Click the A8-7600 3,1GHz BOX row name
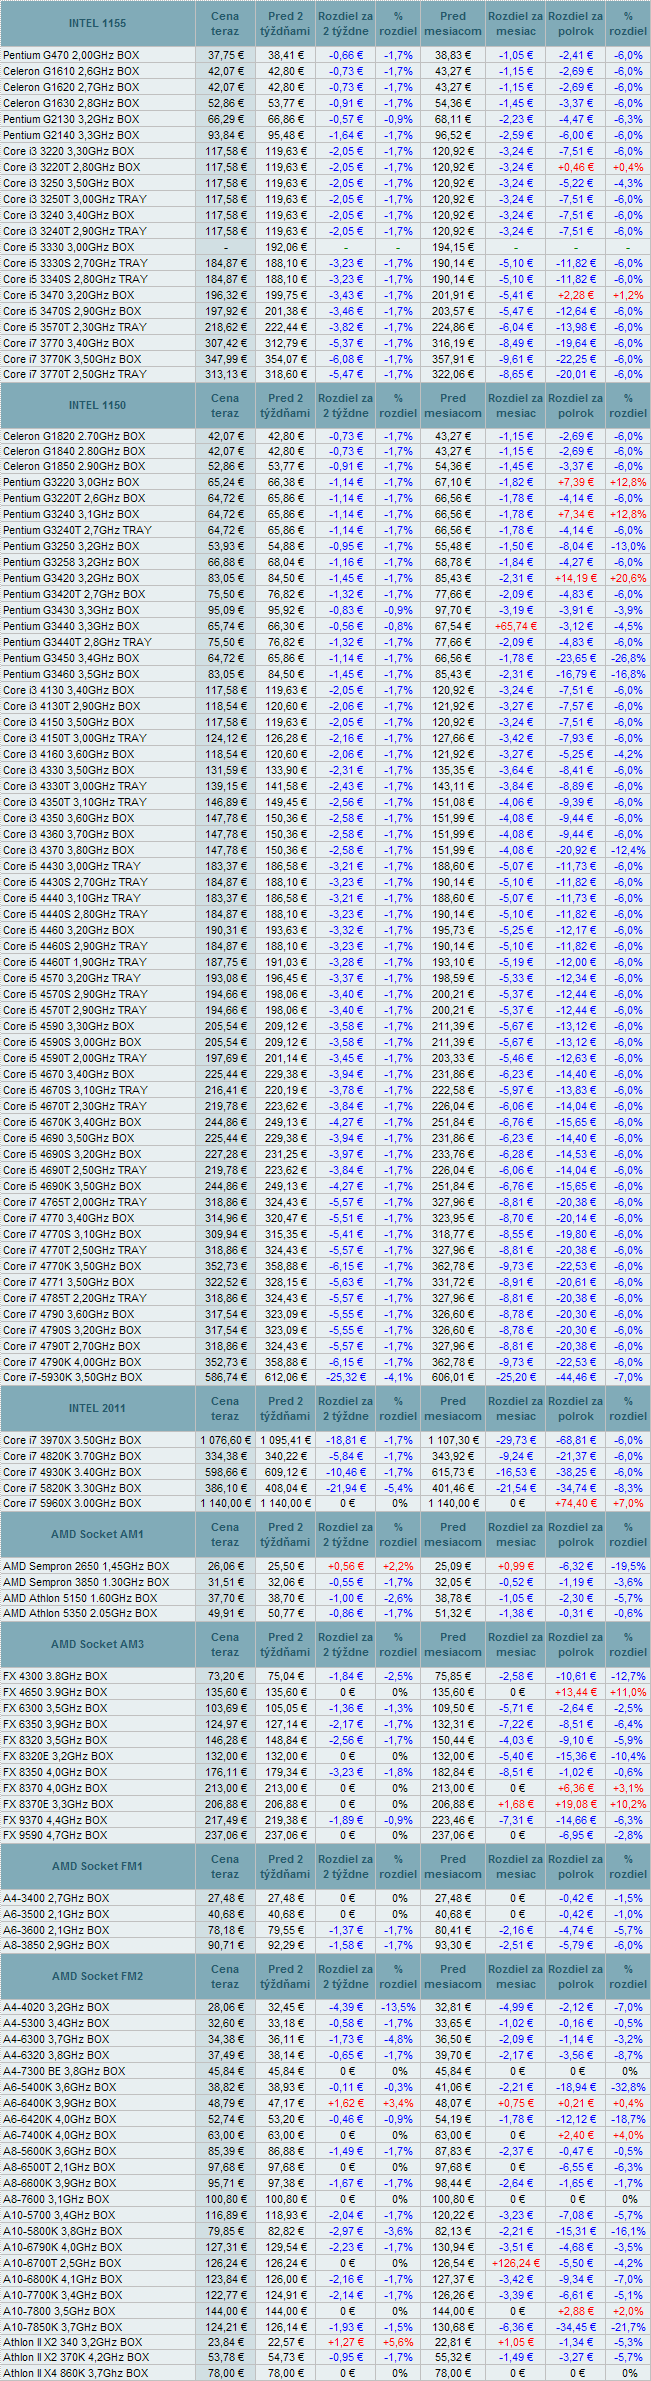The height and width of the screenshot is (2381, 651). 56,2199
